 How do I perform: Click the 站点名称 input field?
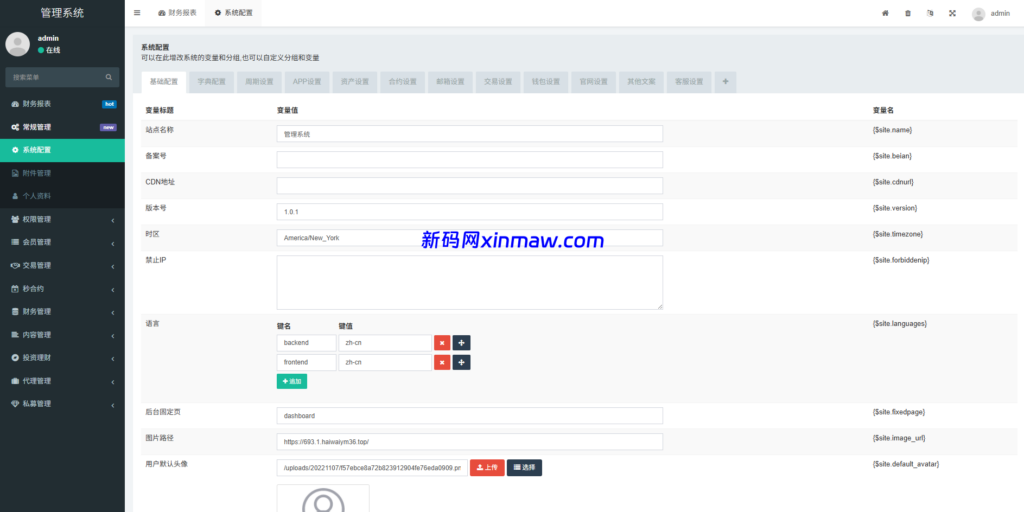tap(470, 134)
